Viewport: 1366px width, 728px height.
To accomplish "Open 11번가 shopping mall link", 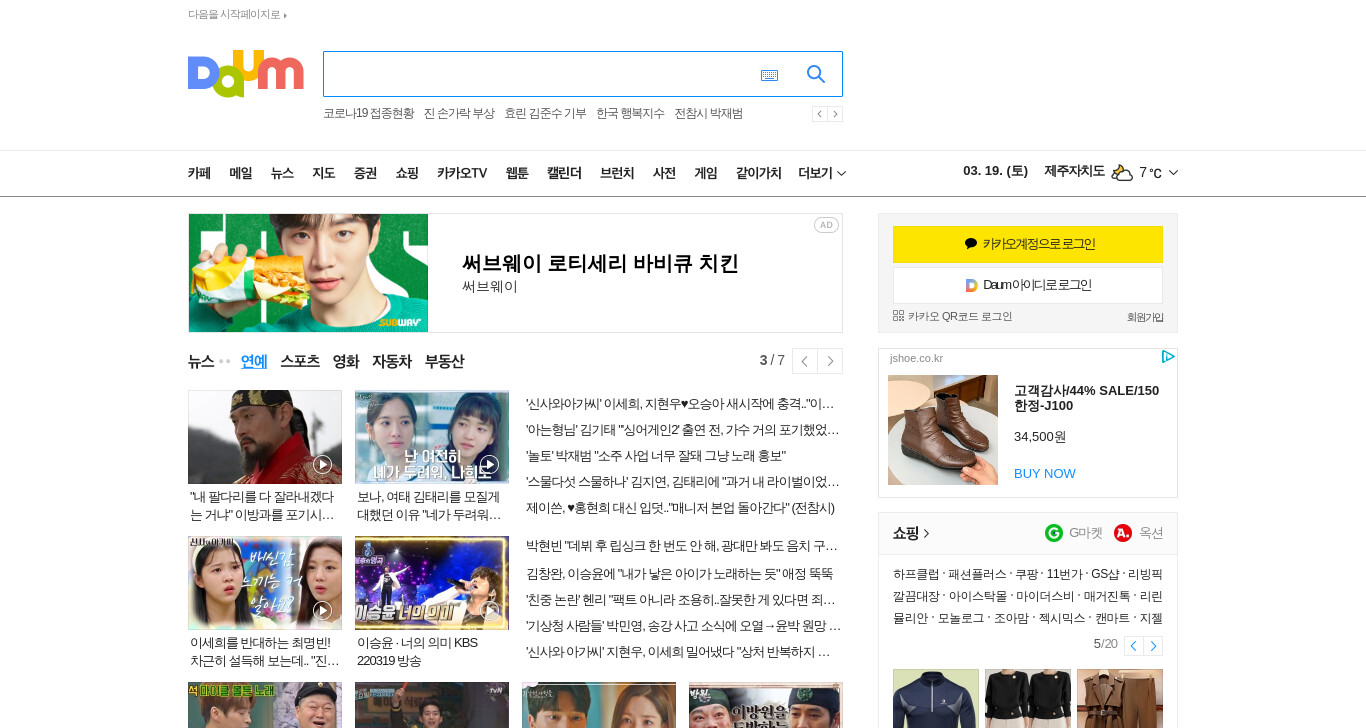I will click(x=1064, y=574).
